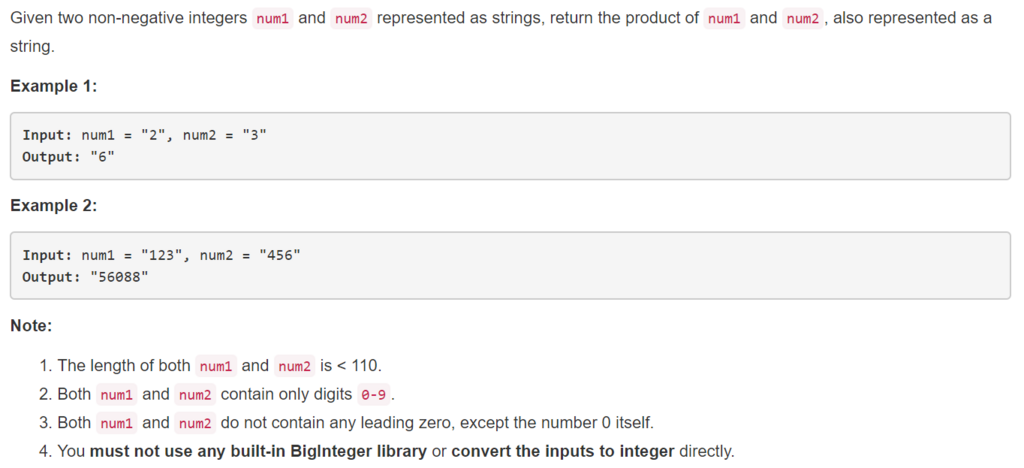Click the 0-9 code tag in note 2
Viewport: 1024px width, 468px height.
click(x=373, y=394)
